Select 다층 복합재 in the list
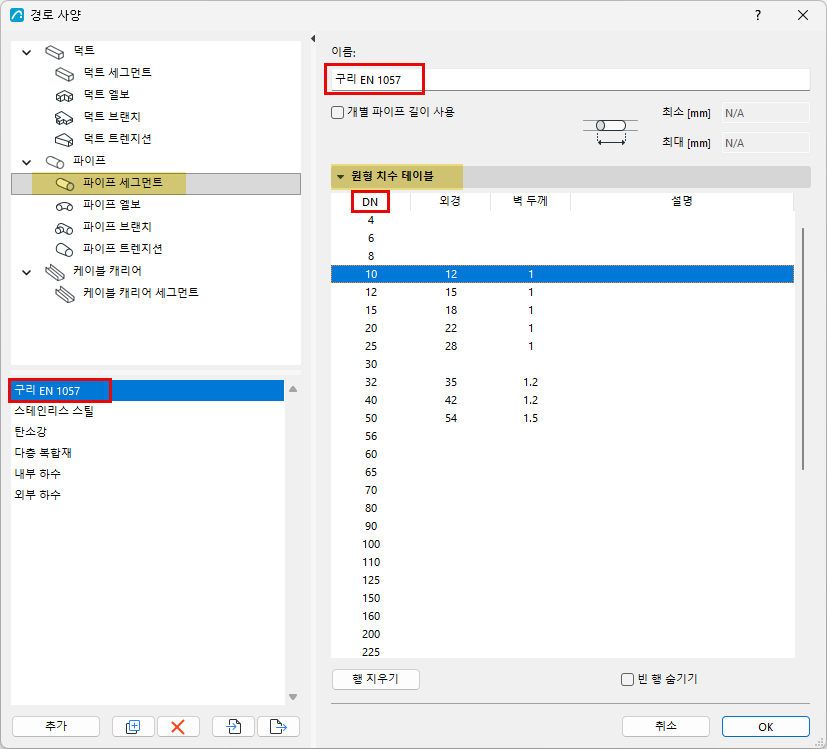Image resolution: width=827 pixels, height=749 pixels. coord(147,453)
